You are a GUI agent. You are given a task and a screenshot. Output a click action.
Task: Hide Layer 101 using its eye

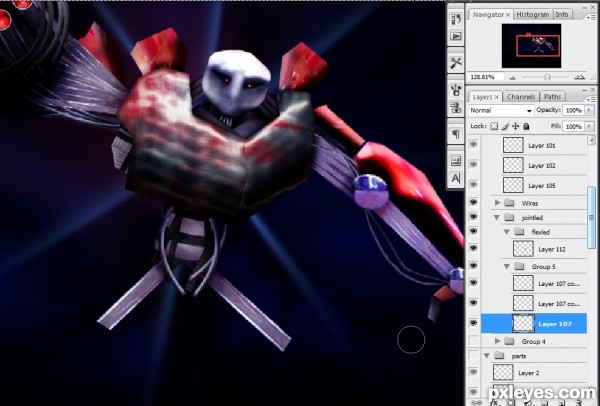tap(473, 144)
